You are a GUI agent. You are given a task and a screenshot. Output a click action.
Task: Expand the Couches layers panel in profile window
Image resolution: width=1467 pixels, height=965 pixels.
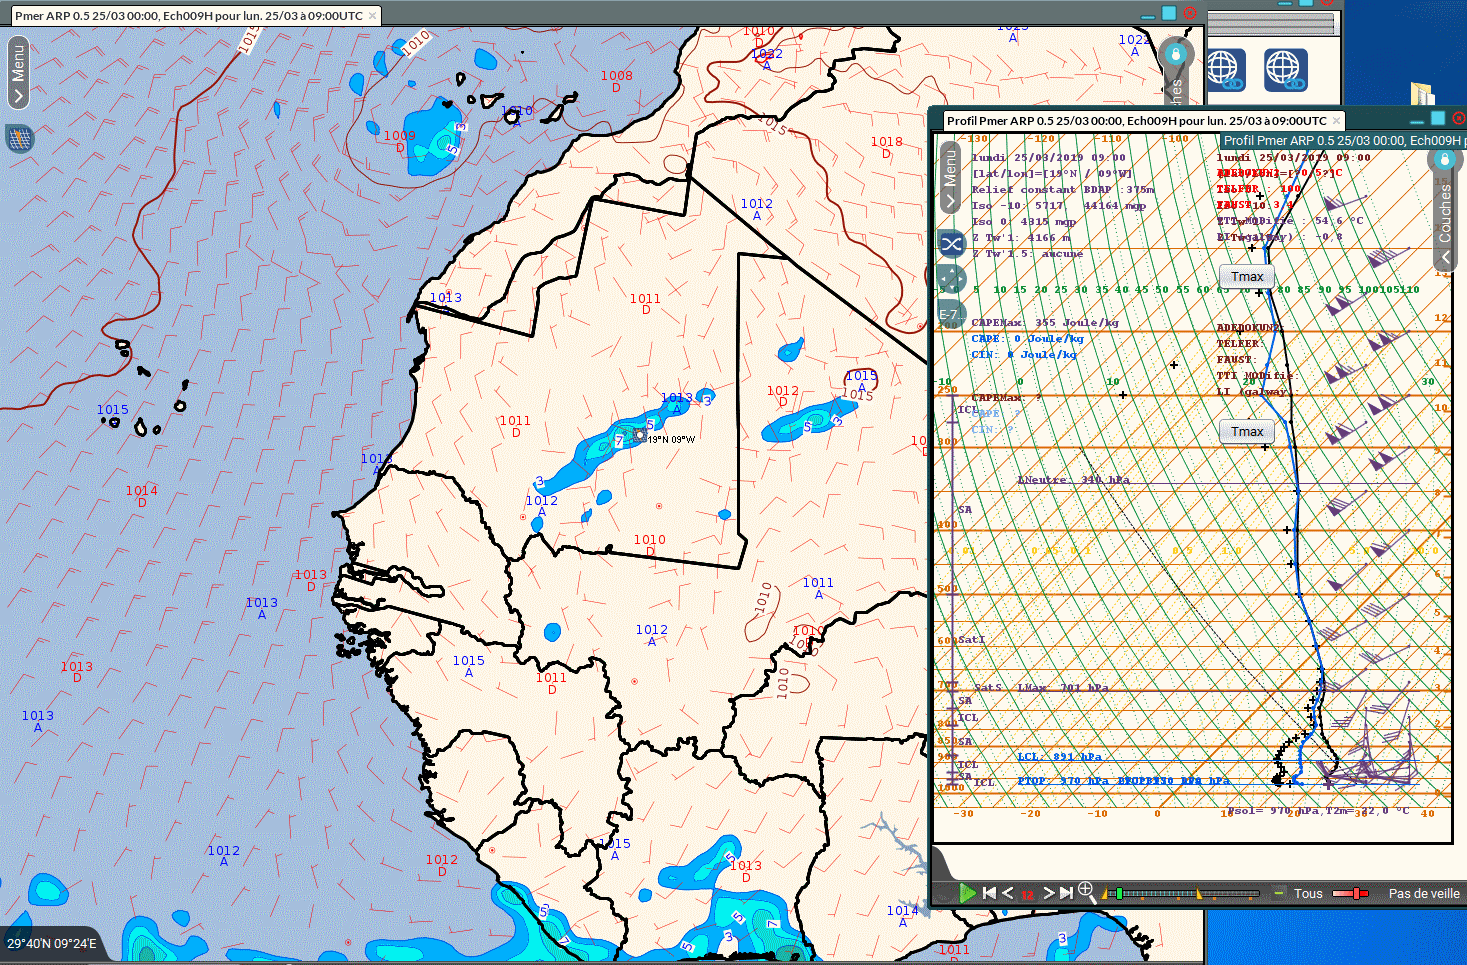pos(1444,220)
